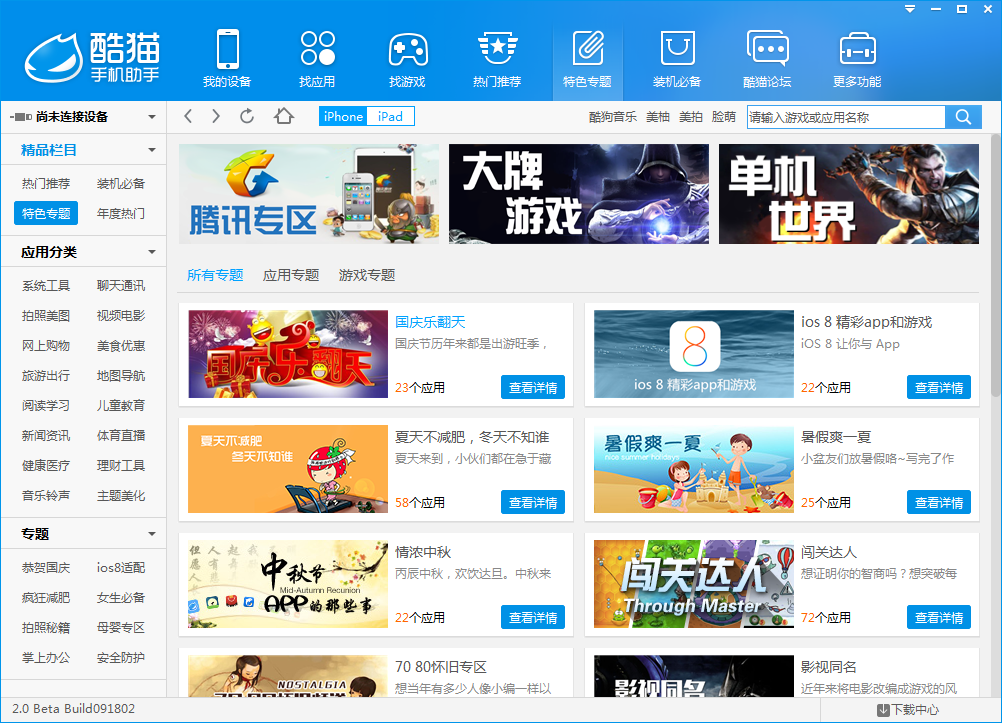Image resolution: width=1002 pixels, height=723 pixels.
Task: Click 查看详情 for 夏天不减肥
Action: tap(532, 502)
